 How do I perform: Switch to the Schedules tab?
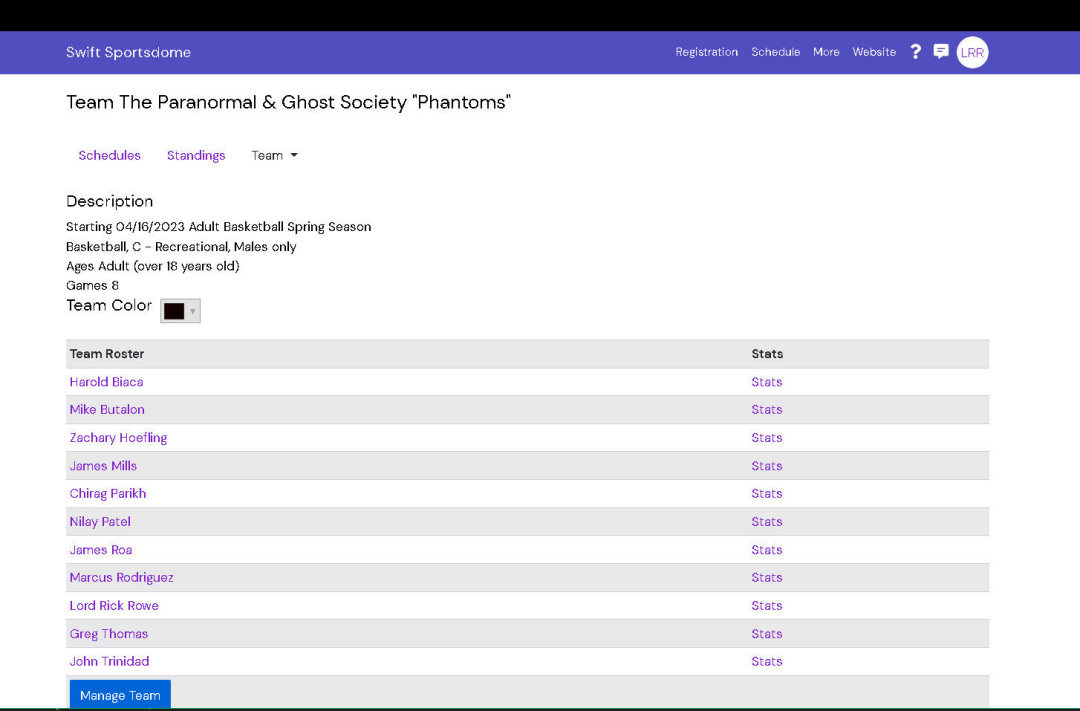pyautogui.click(x=109, y=156)
